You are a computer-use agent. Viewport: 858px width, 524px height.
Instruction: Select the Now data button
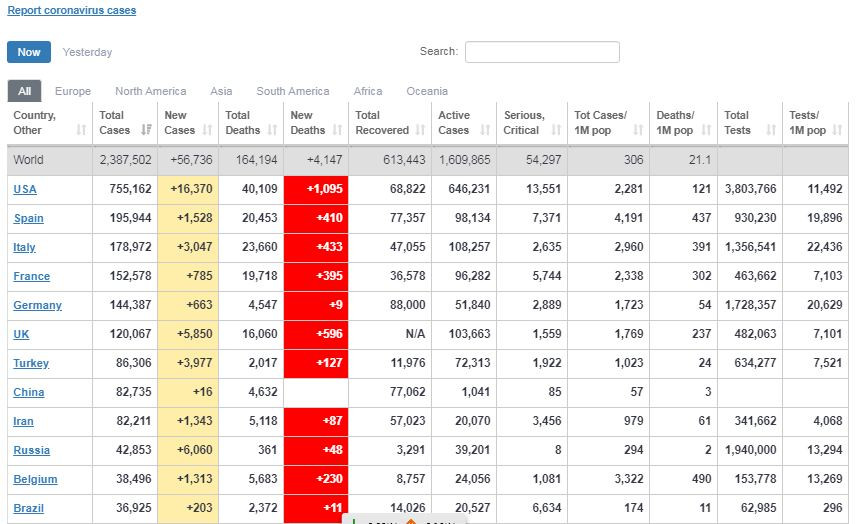tap(29, 52)
